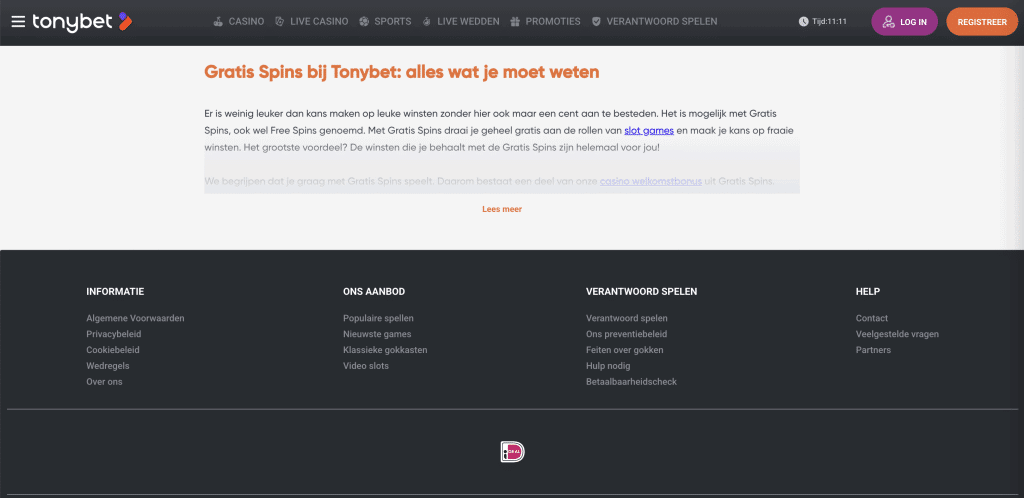
Task: Open the Over ons link
Action: coord(104,382)
